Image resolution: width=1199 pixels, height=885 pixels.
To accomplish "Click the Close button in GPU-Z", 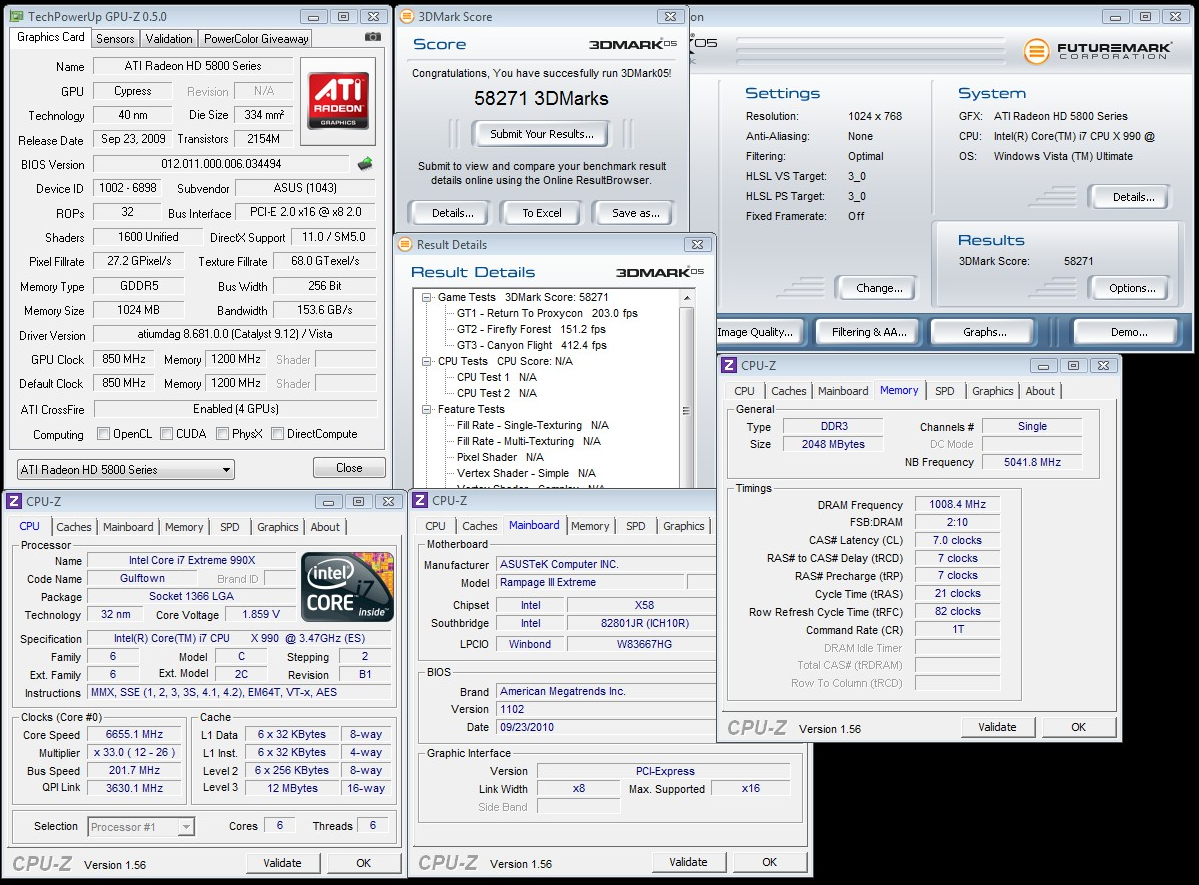I will point(349,468).
